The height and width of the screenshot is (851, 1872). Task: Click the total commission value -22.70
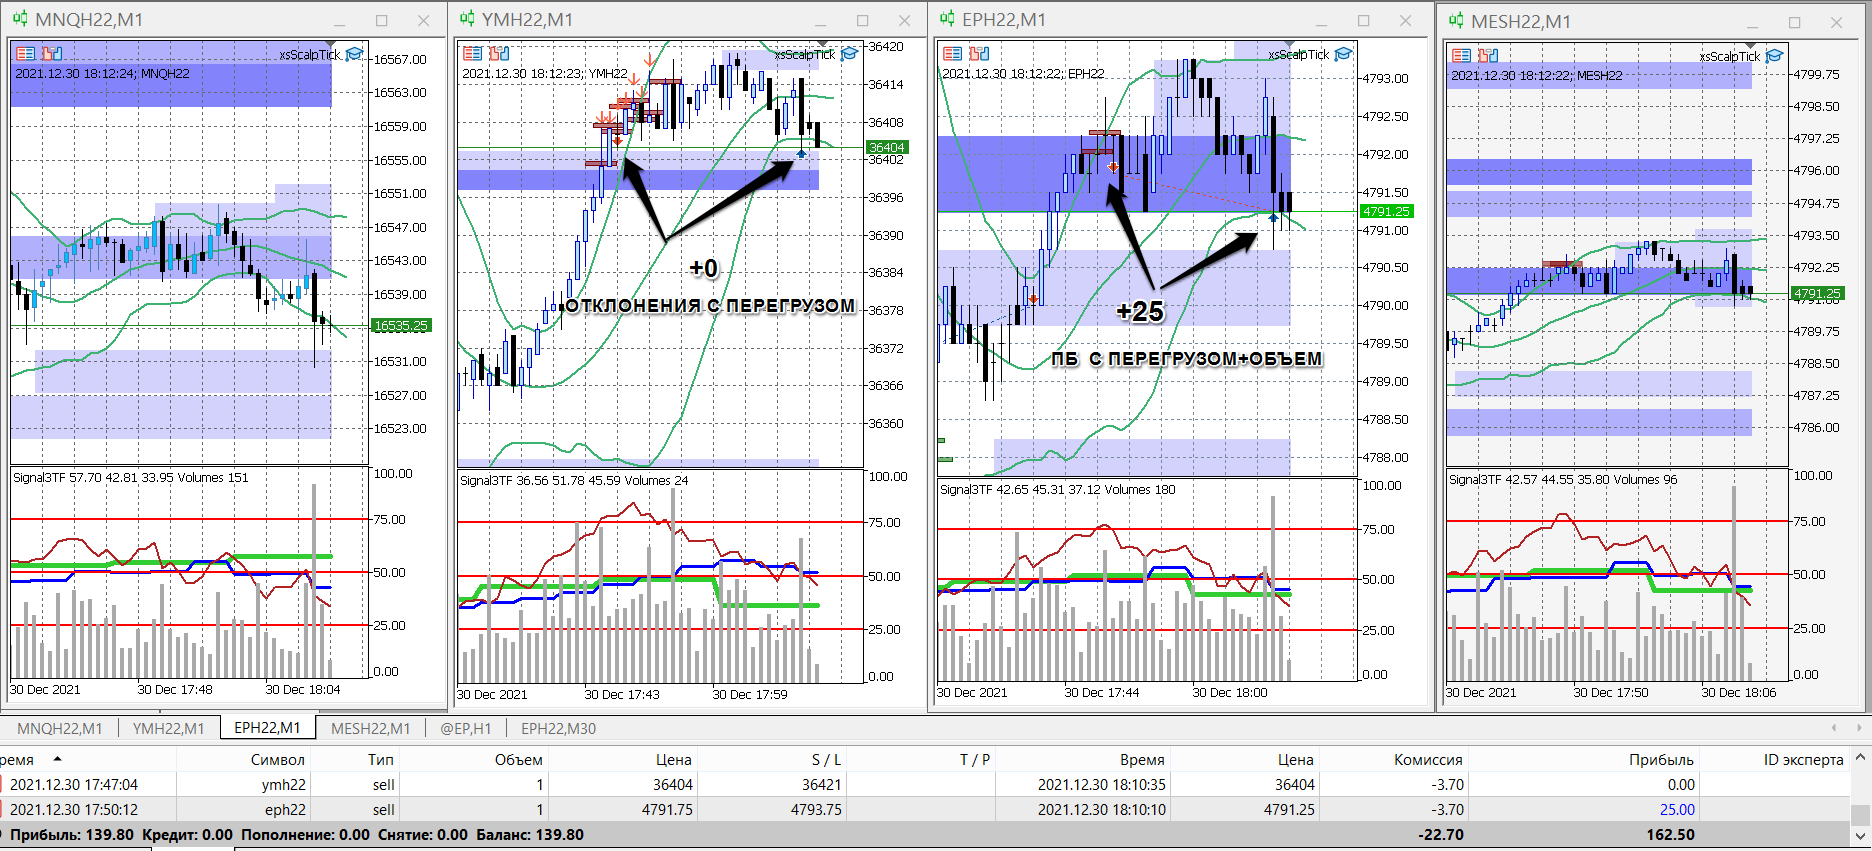tap(1441, 835)
